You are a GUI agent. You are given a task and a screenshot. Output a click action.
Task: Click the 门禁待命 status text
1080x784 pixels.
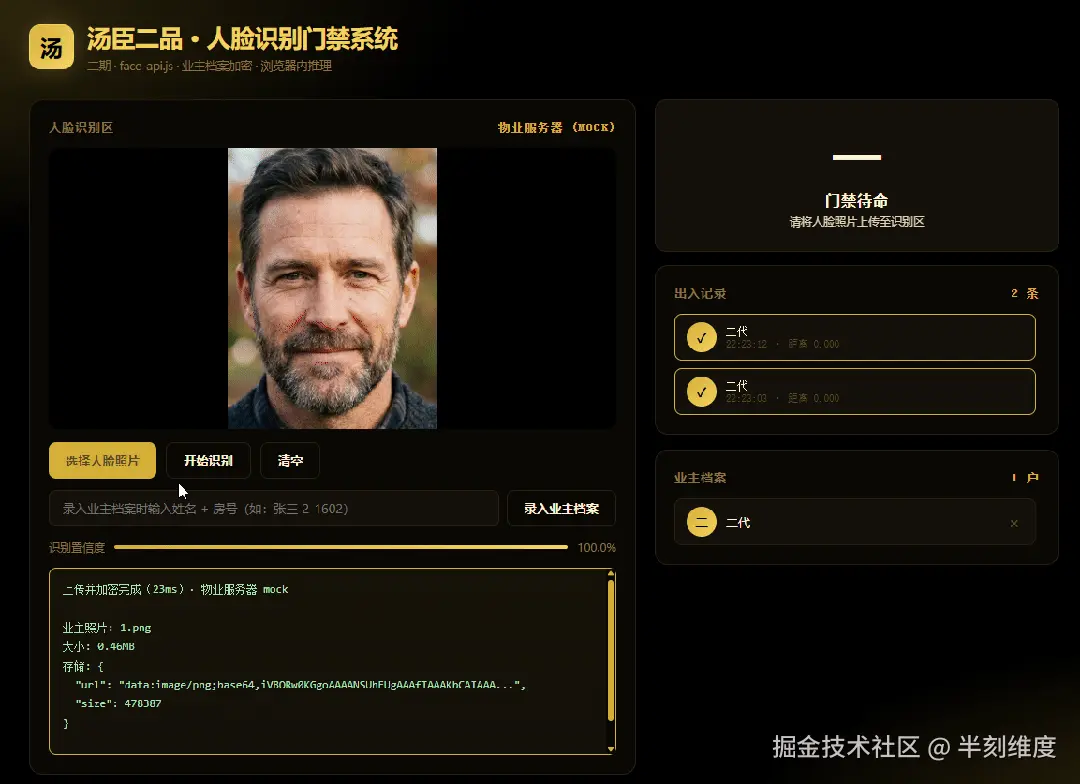pyautogui.click(x=856, y=200)
